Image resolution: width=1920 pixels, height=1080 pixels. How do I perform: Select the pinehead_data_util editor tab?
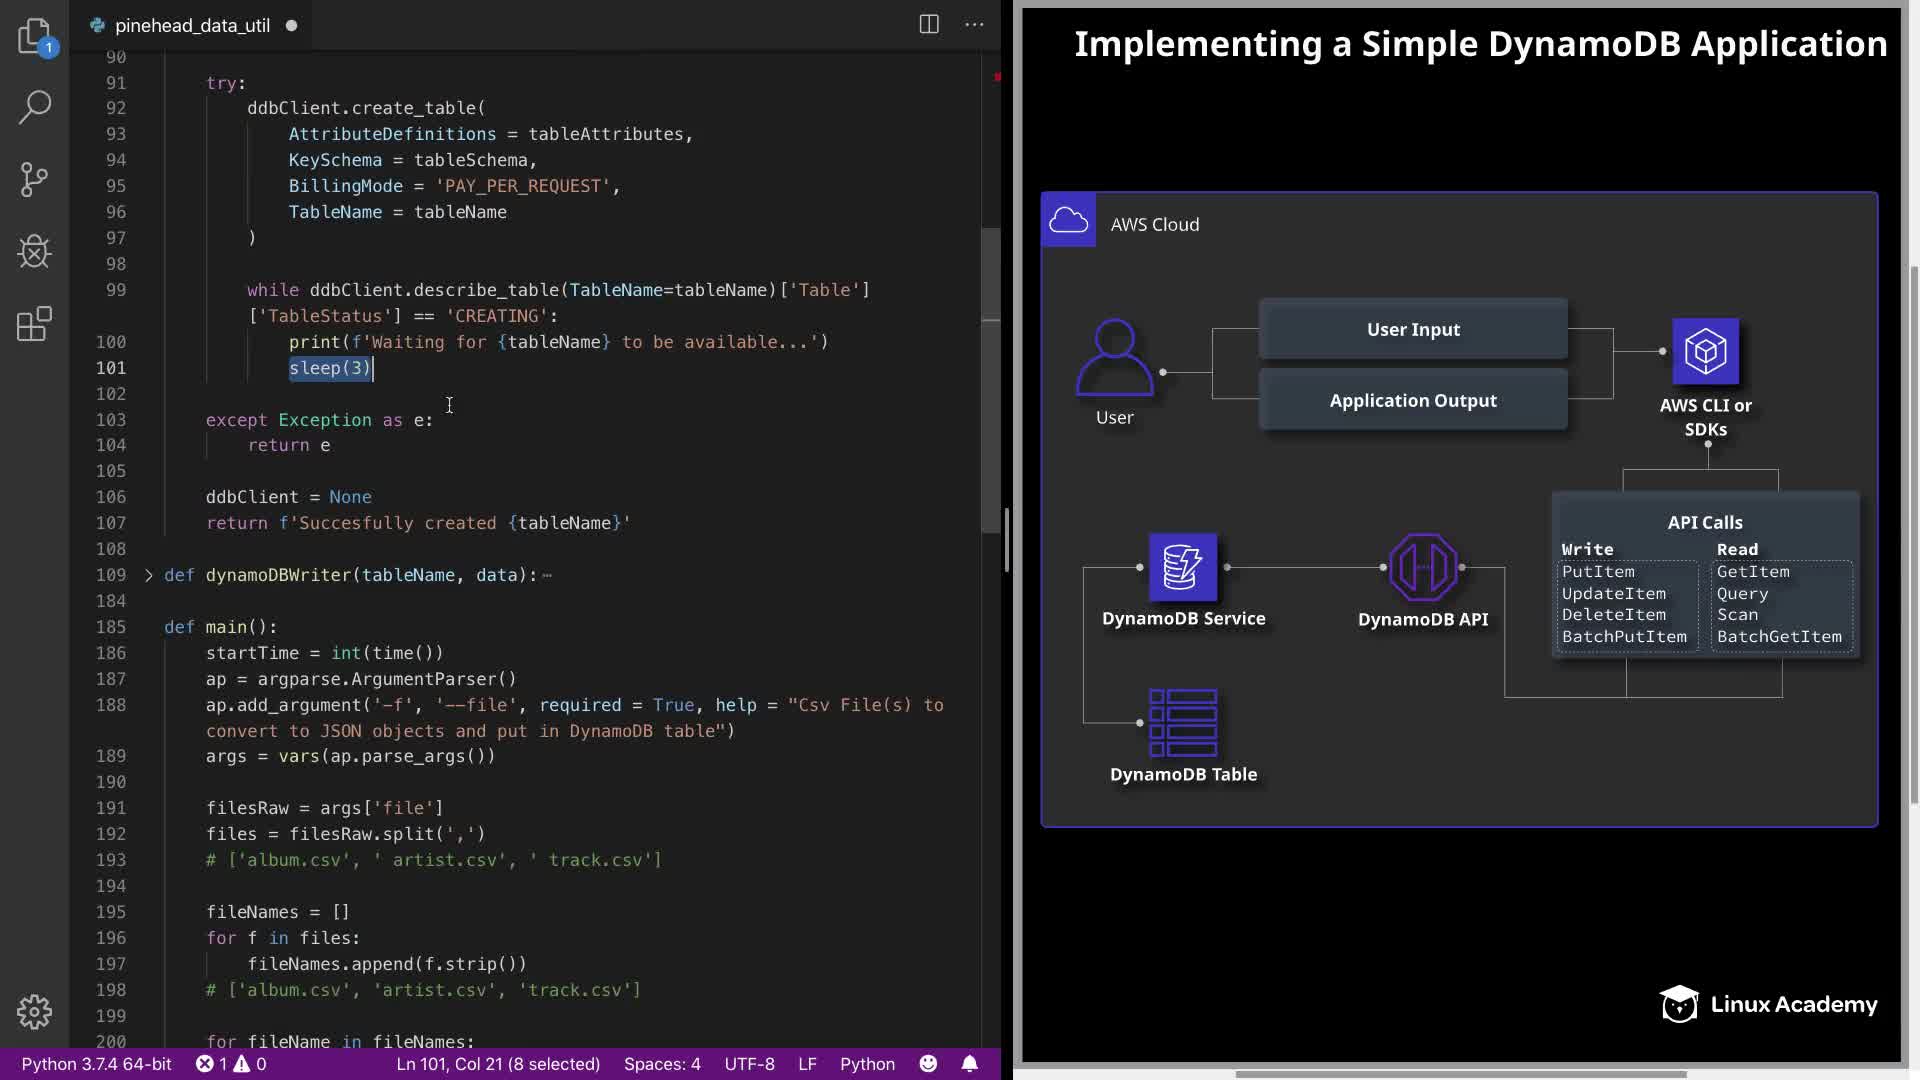pyautogui.click(x=192, y=26)
